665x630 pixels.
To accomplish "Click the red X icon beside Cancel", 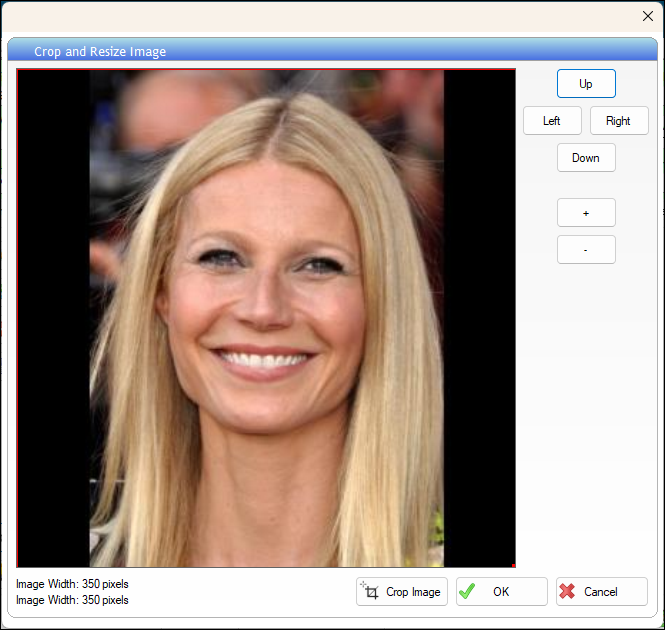I will tap(567, 591).
